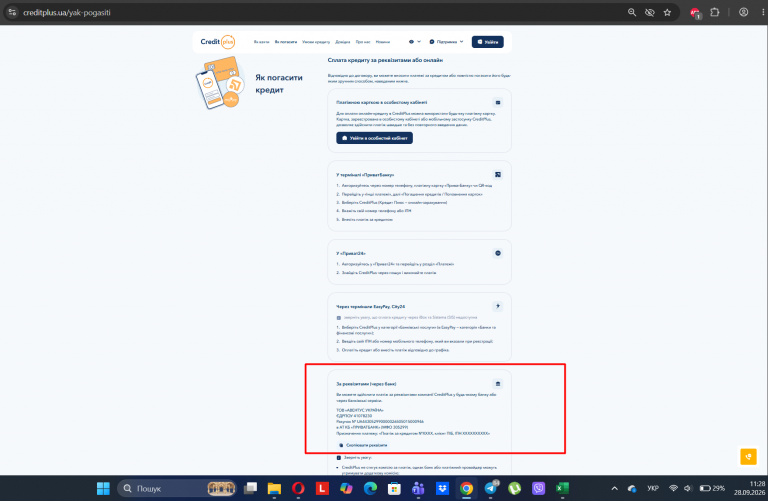Switch the 'УКР' keyboard language indicator
Screen dimensions: 768x501
[653, 488]
